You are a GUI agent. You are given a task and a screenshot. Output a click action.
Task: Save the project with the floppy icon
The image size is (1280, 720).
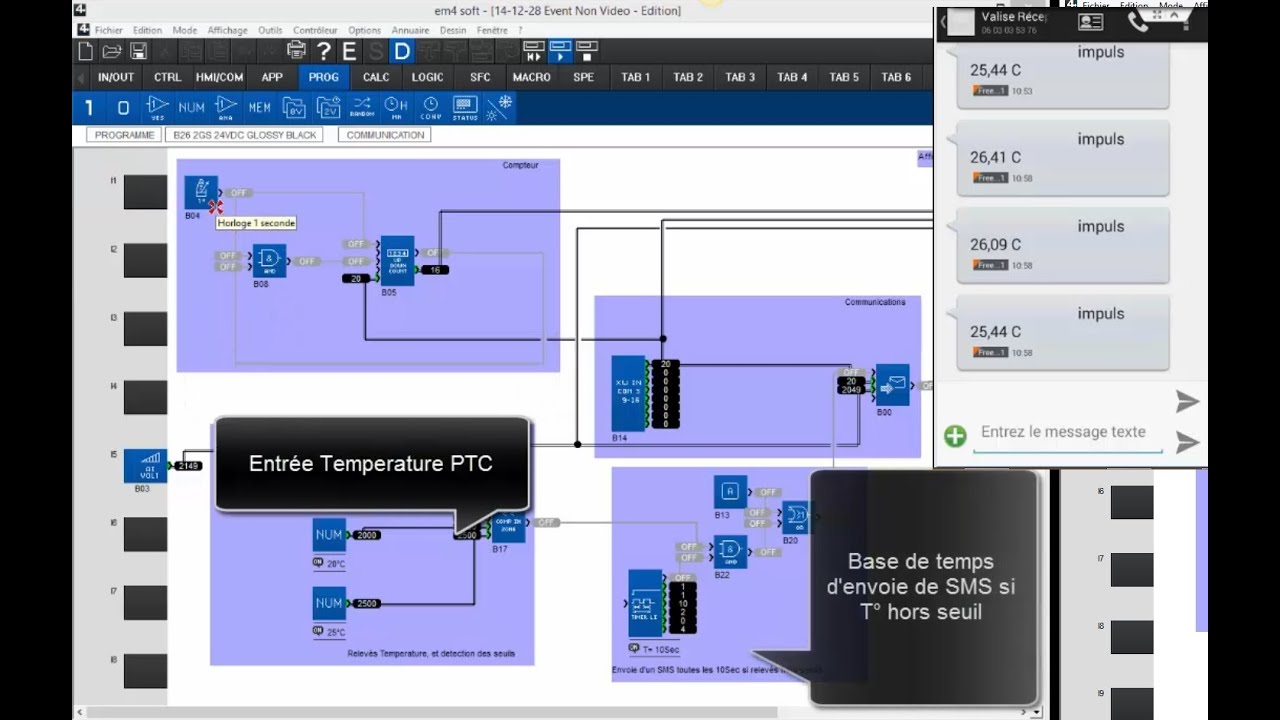[139, 51]
